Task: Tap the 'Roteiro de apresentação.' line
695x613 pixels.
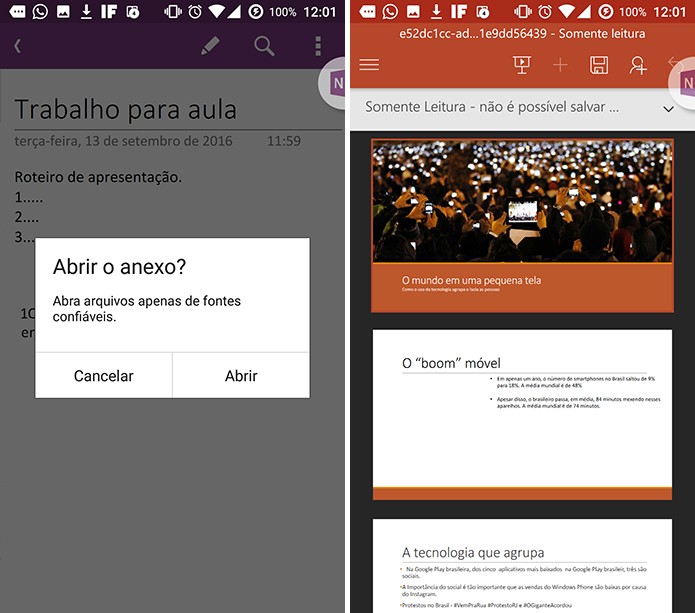Action: tap(98, 177)
